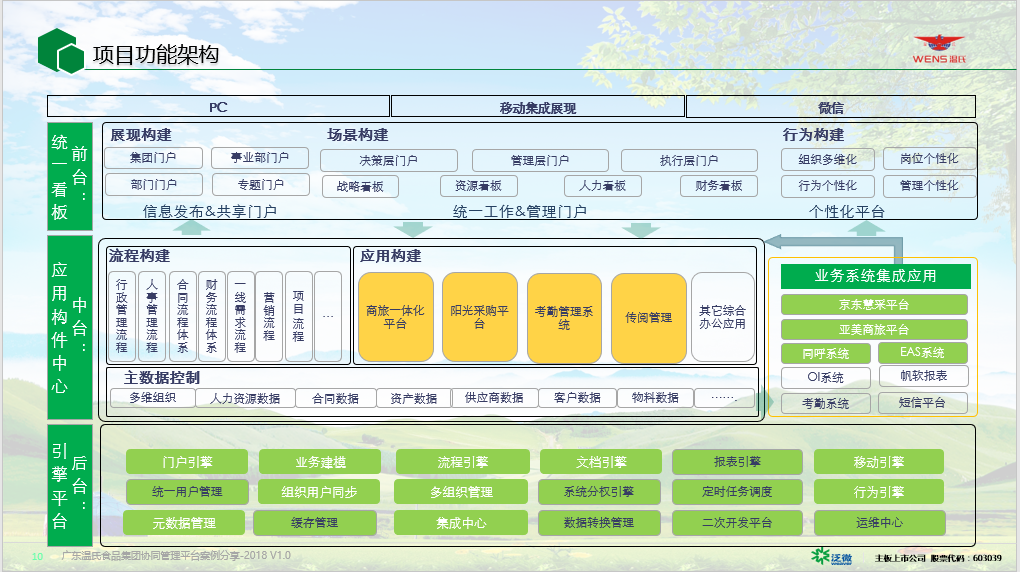Click the 决策层门户 button
The height and width of the screenshot is (572, 1020).
(388, 160)
